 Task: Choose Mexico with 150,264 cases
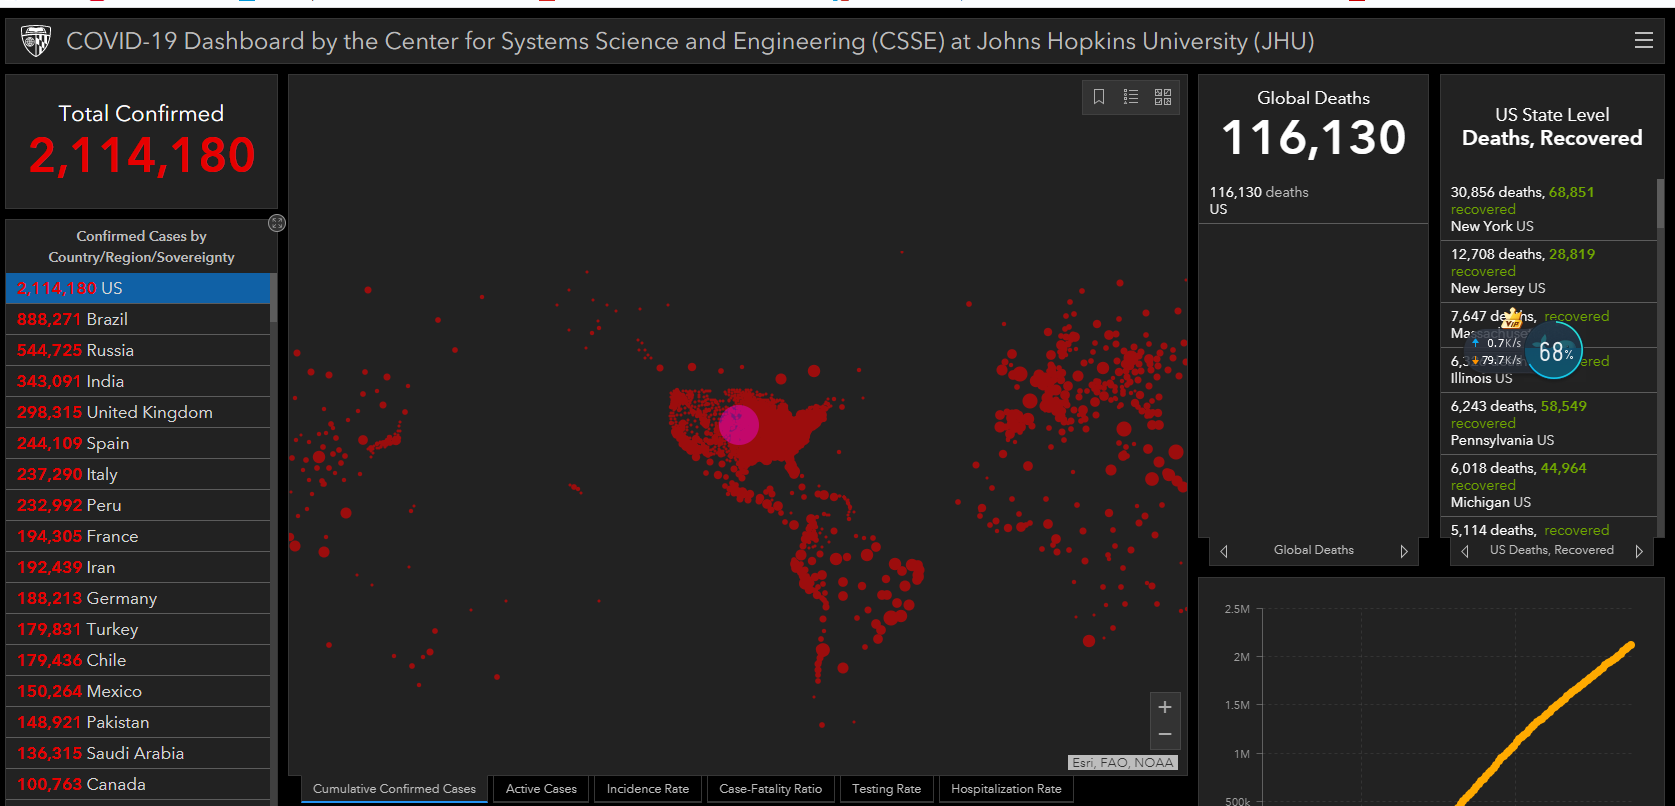[138, 691]
